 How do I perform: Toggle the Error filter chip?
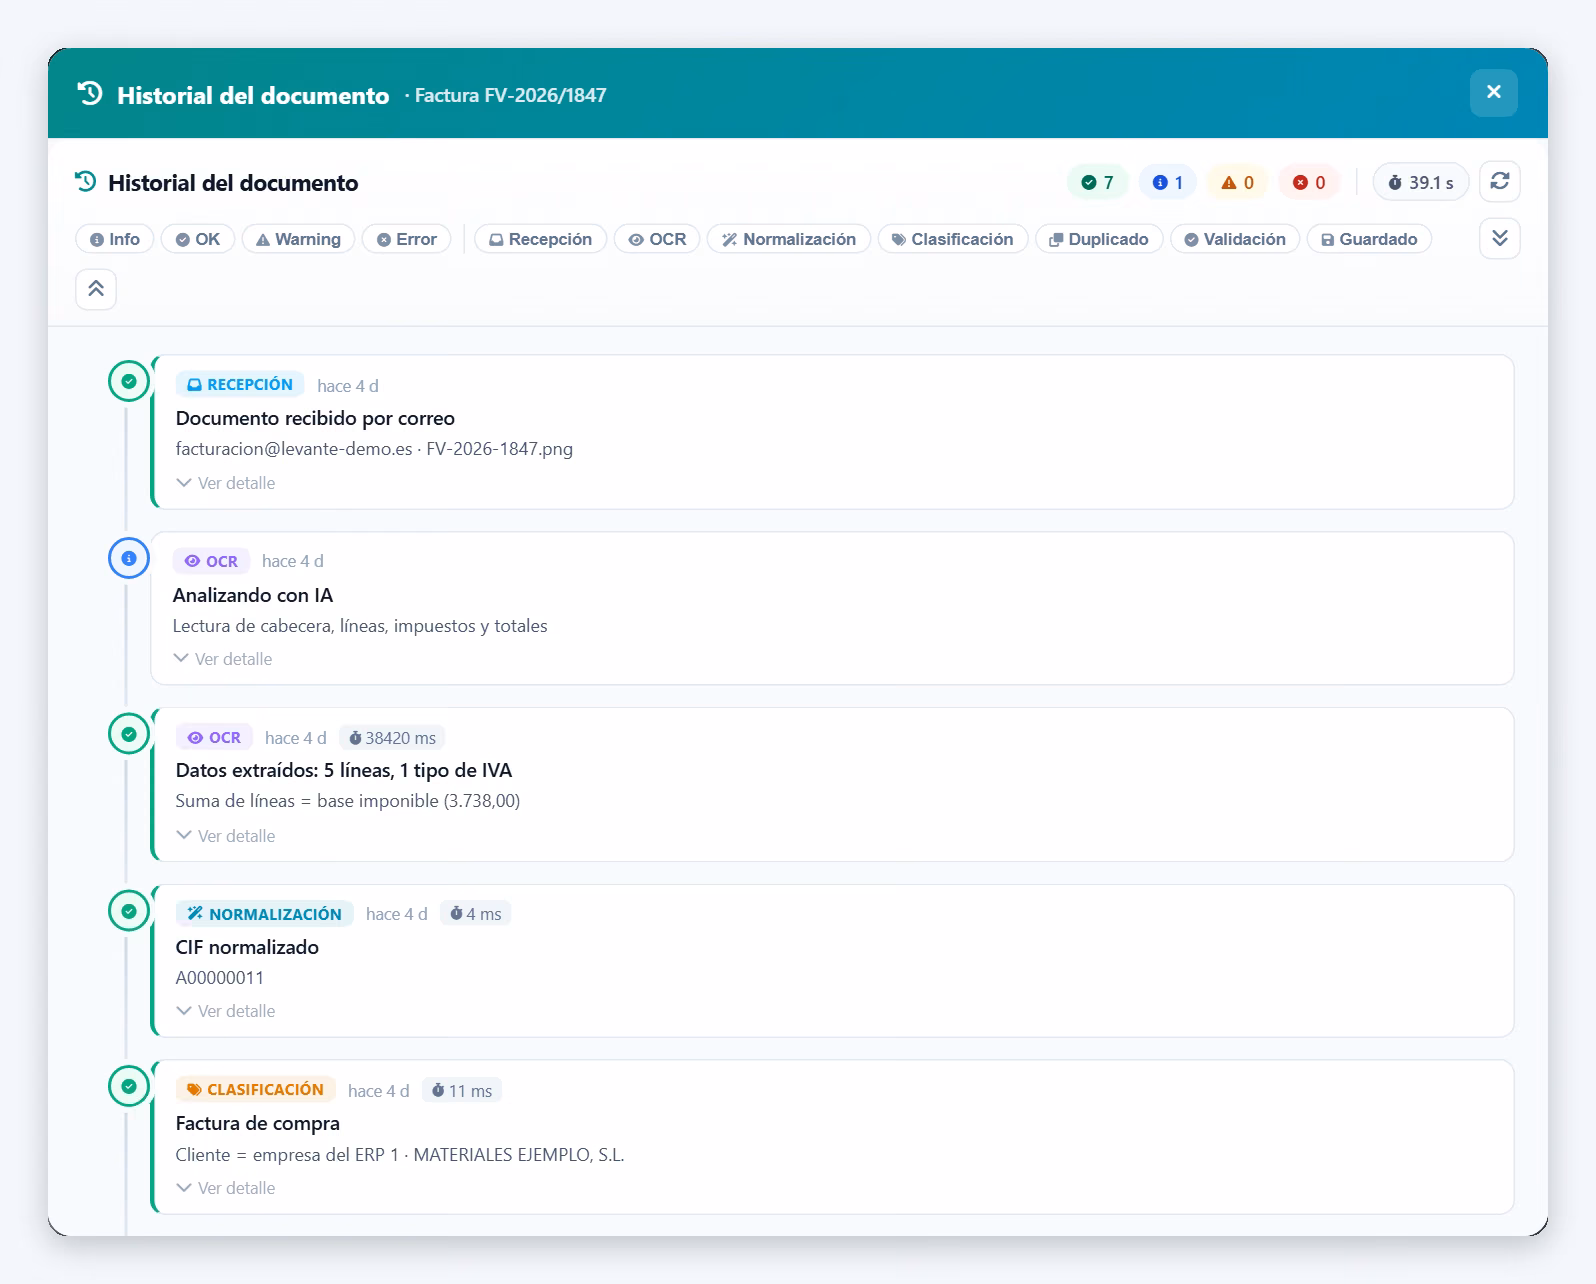click(407, 239)
